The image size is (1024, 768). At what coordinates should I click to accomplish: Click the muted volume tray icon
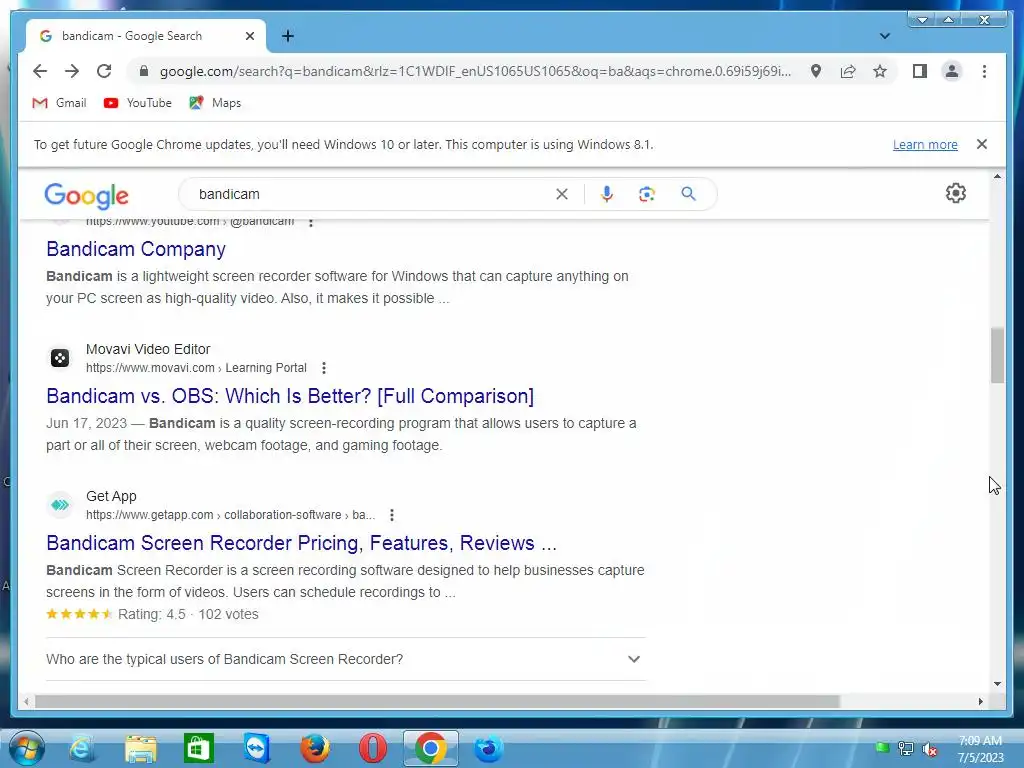(x=930, y=749)
